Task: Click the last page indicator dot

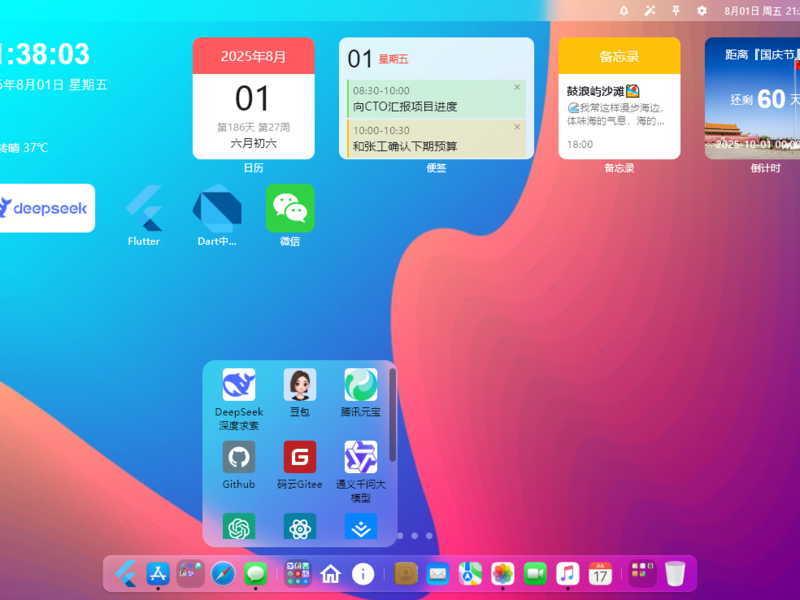Action: point(429,536)
